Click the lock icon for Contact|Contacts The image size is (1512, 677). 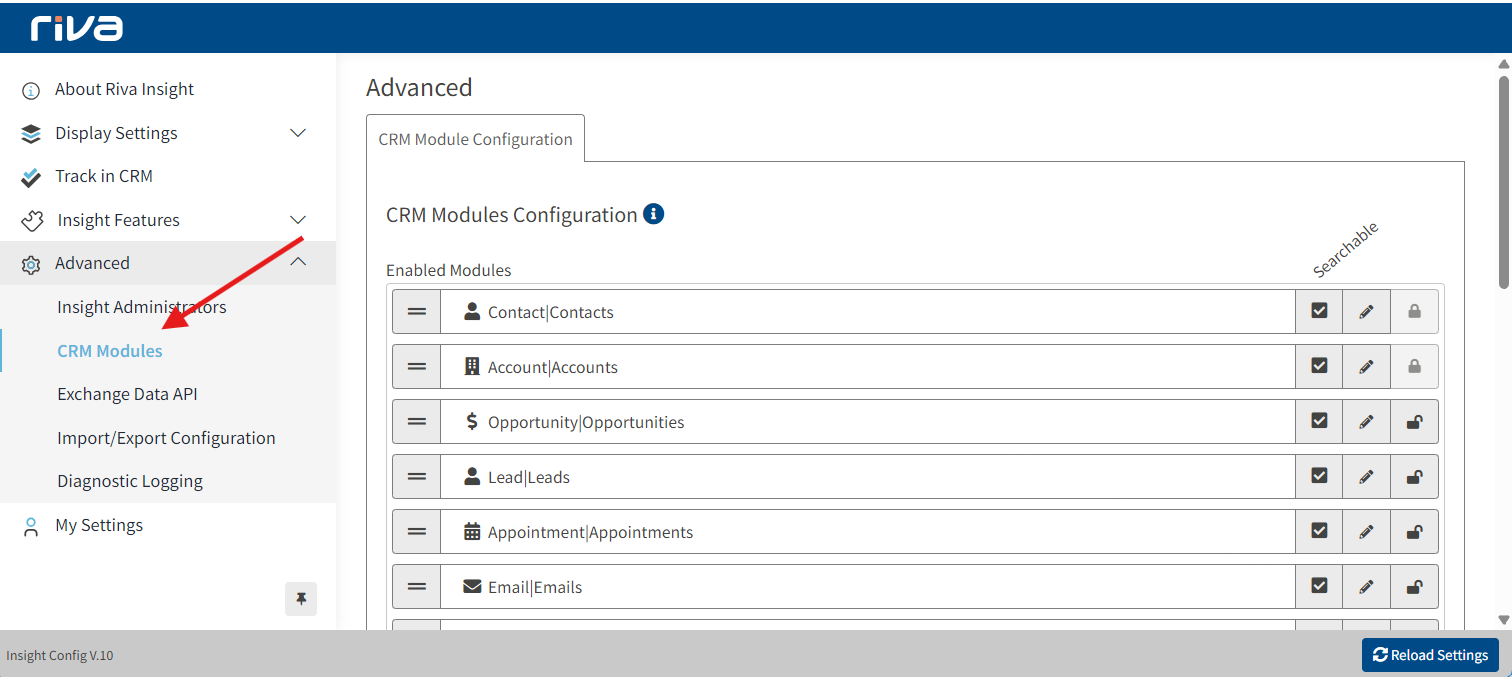(x=1414, y=312)
